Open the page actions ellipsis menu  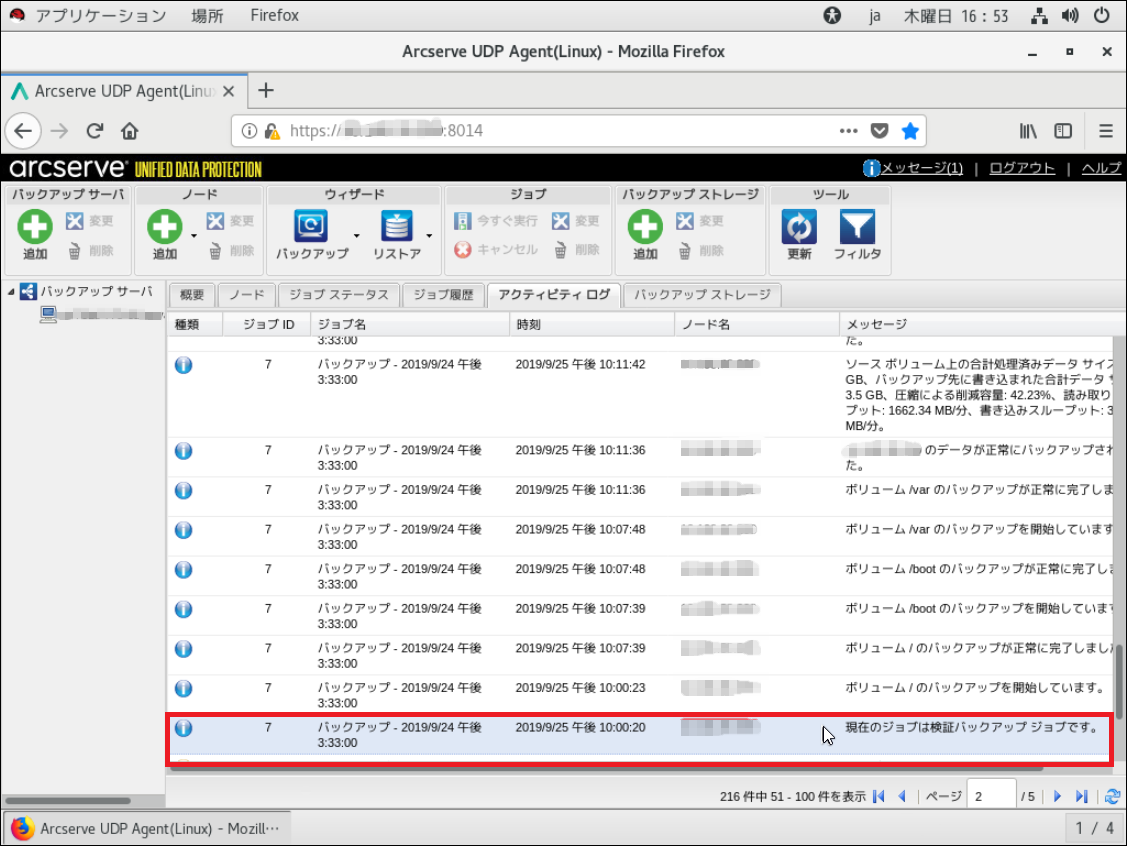click(x=848, y=131)
